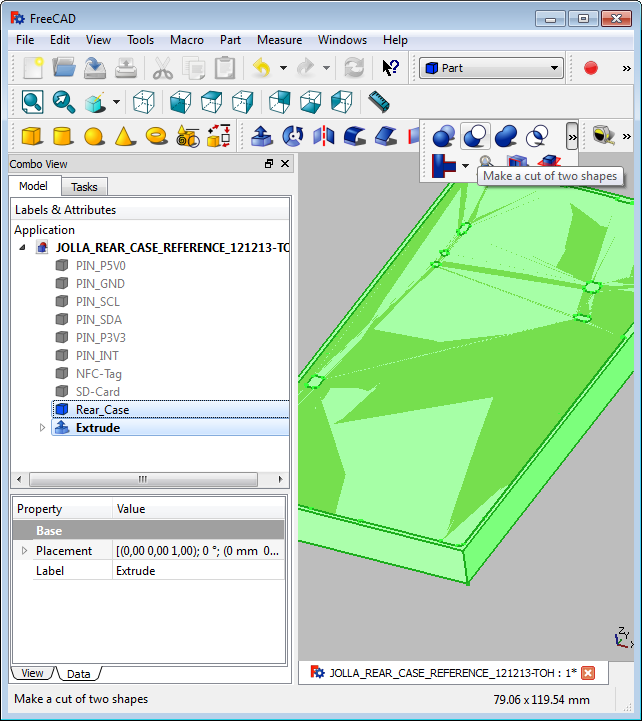
Task: Set rear view
Action: [280, 102]
